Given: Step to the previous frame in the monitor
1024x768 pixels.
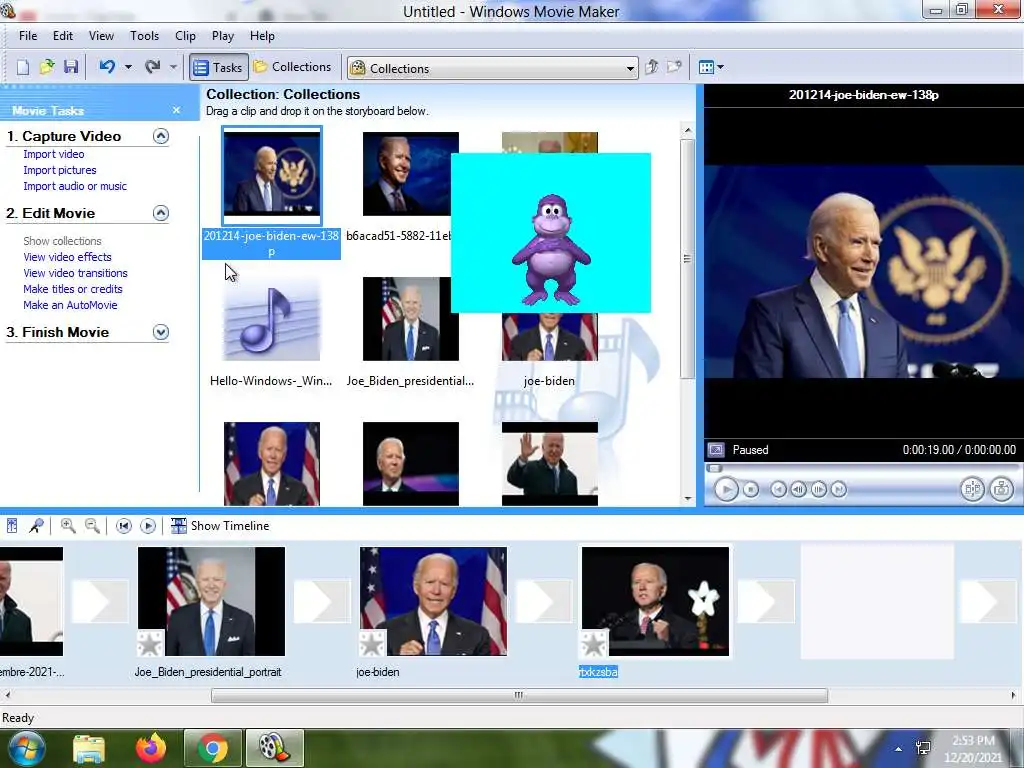Looking at the screenshot, I should tap(798, 489).
